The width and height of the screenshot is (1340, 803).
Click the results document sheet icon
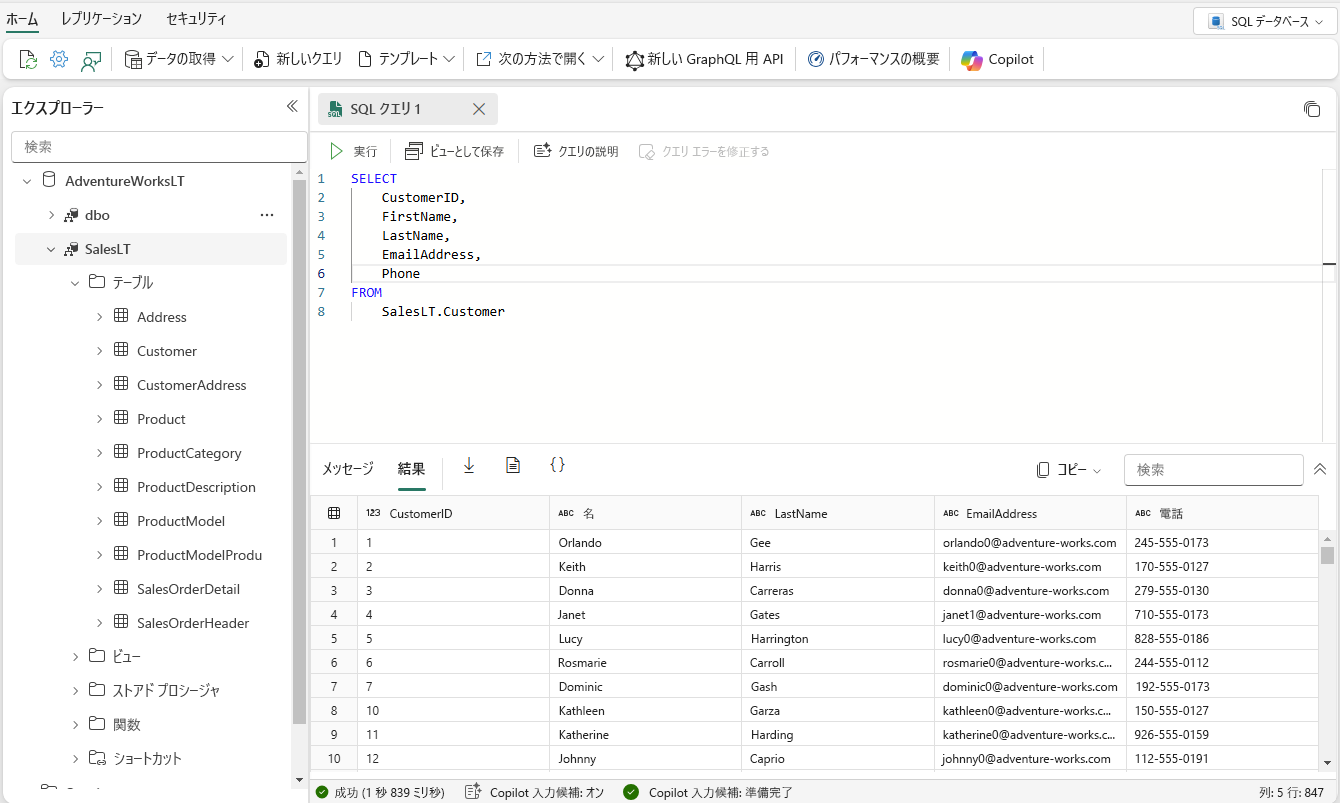click(x=513, y=465)
